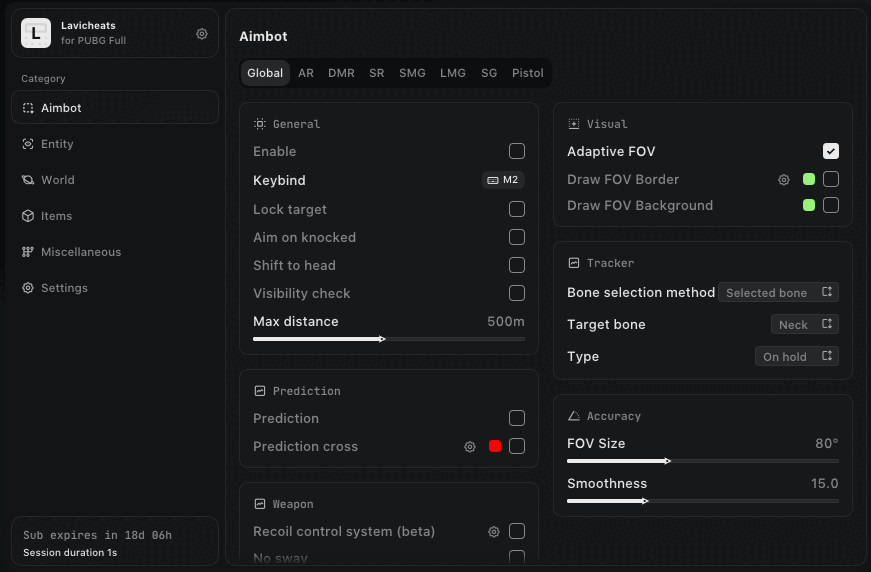
Task: Tick the Visibility check checkbox
Action: tap(517, 293)
